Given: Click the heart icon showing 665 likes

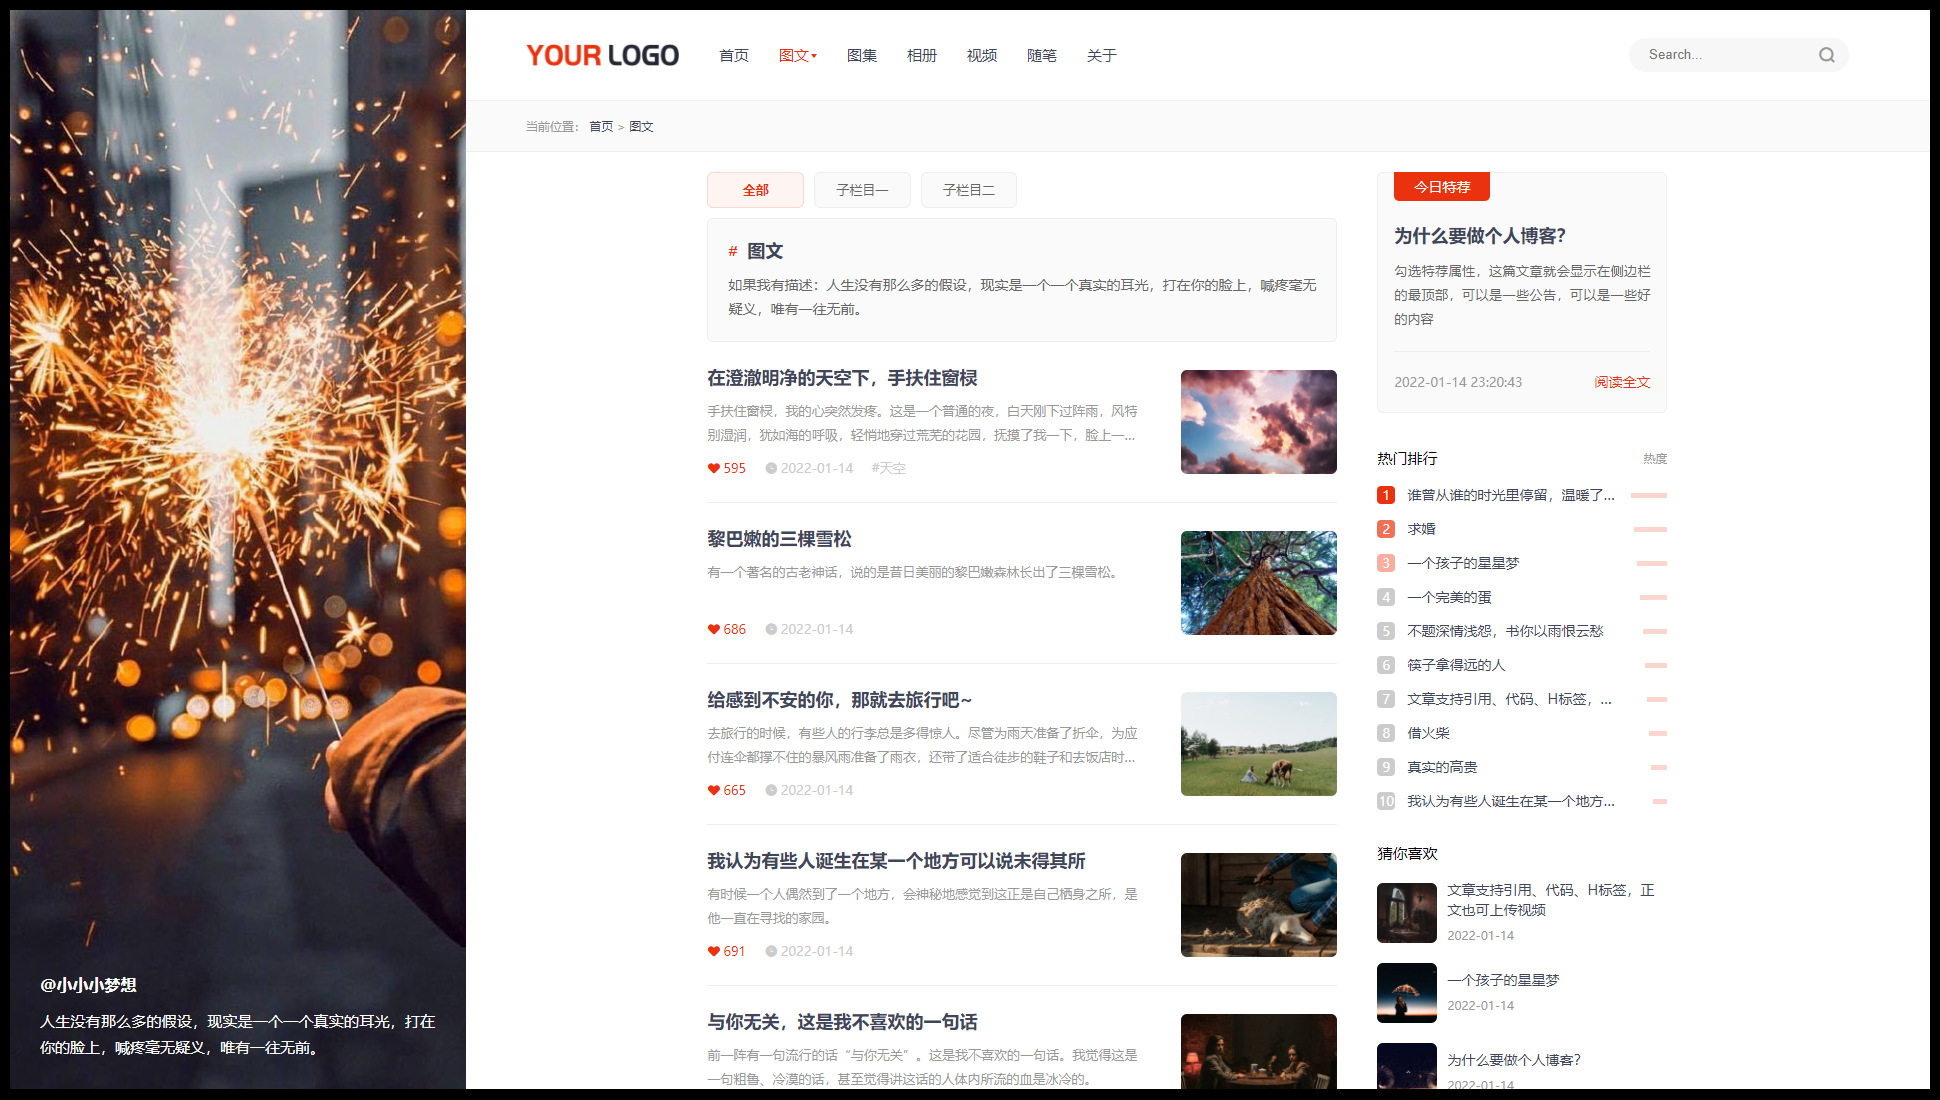Looking at the screenshot, I should tap(714, 790).
